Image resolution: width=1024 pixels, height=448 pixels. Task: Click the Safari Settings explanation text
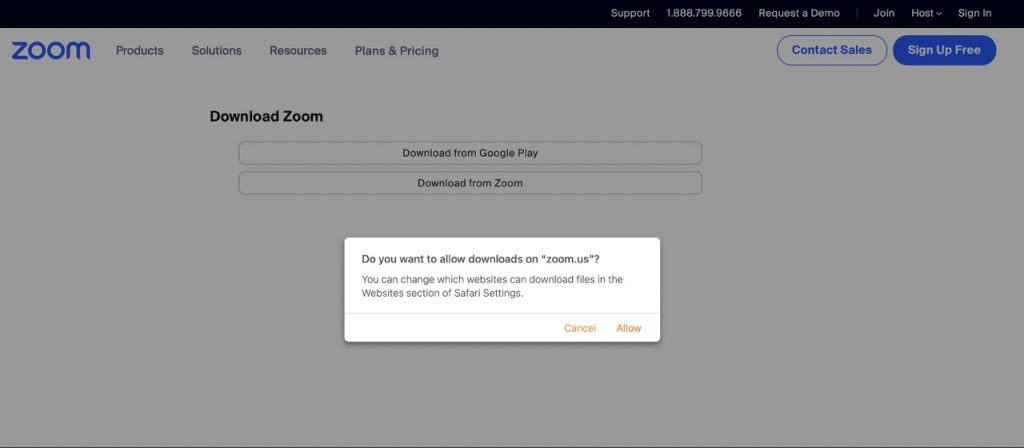click(x=492, y=286)
